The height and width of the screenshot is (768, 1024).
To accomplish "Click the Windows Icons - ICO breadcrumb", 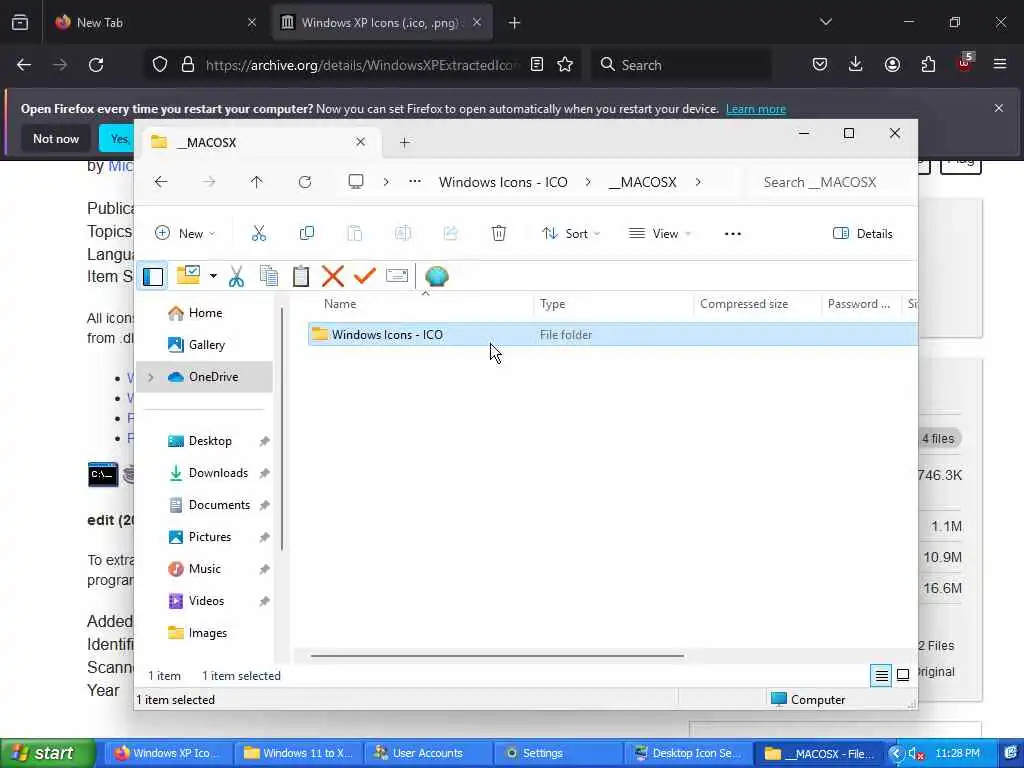I will pyautogui.click(x=503, y=182).
